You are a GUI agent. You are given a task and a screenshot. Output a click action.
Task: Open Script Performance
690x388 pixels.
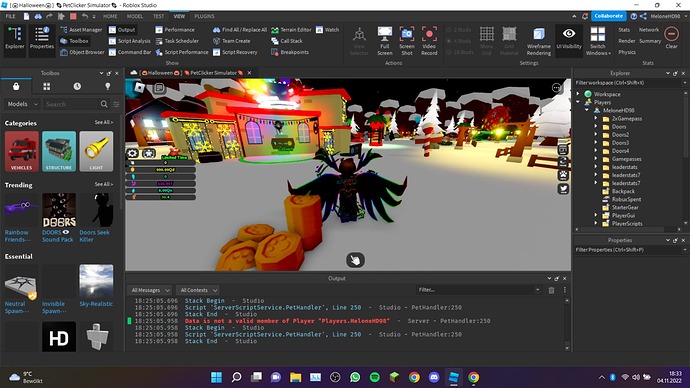pyautogui.click(x=182, y=52)
